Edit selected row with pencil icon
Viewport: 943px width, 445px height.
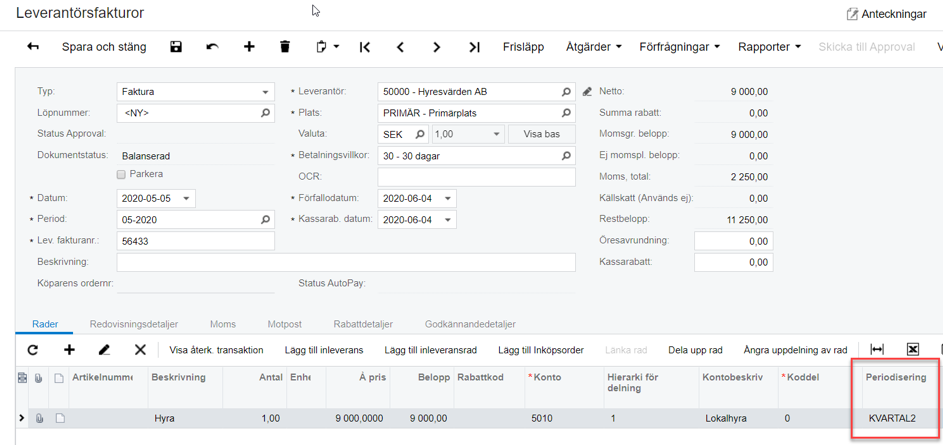(104, 350)
